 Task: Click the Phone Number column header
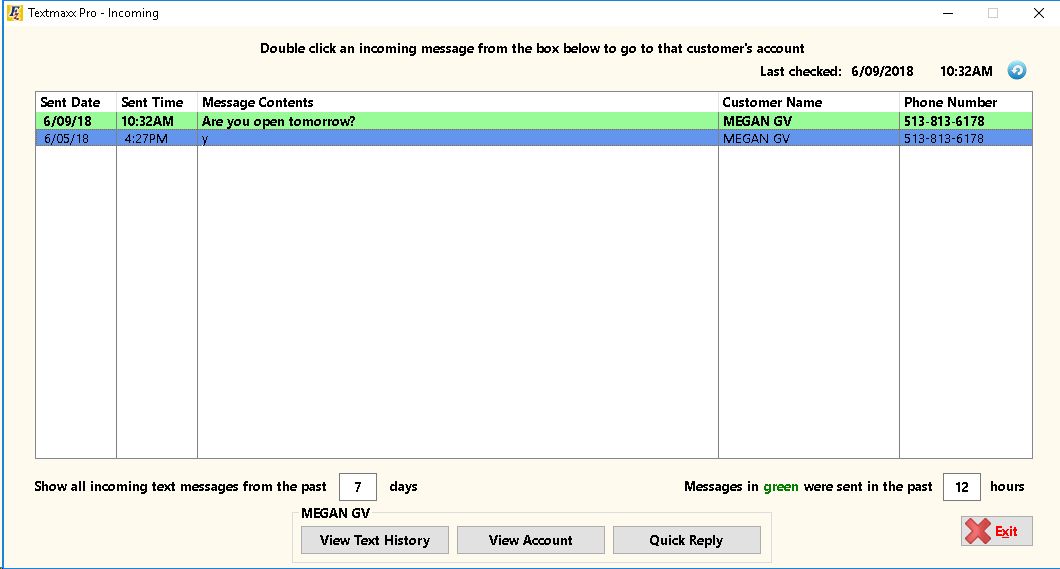tap(950, 102)
